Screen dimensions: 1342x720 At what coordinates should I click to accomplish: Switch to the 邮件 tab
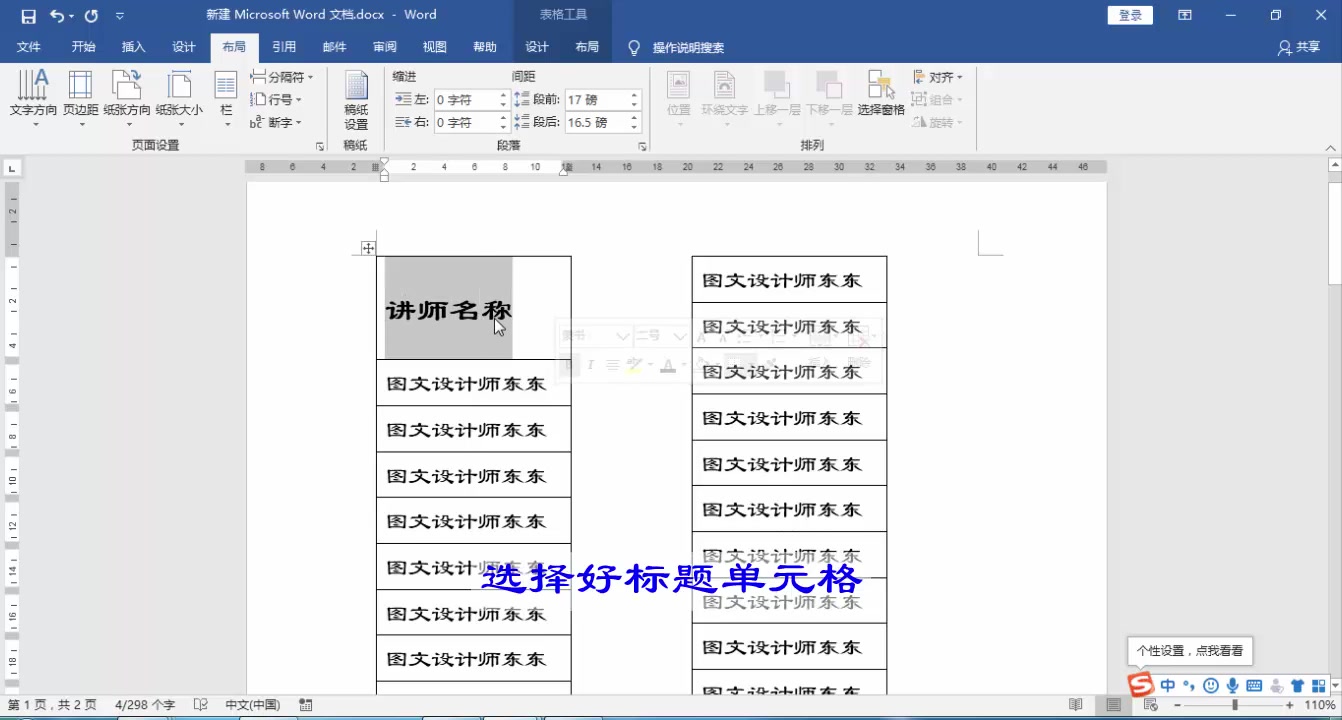point(334,47)
